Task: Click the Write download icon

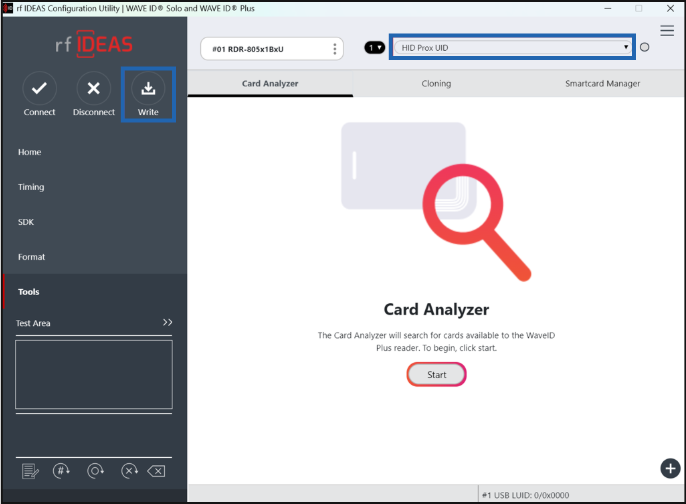Action: click(148, 88)
